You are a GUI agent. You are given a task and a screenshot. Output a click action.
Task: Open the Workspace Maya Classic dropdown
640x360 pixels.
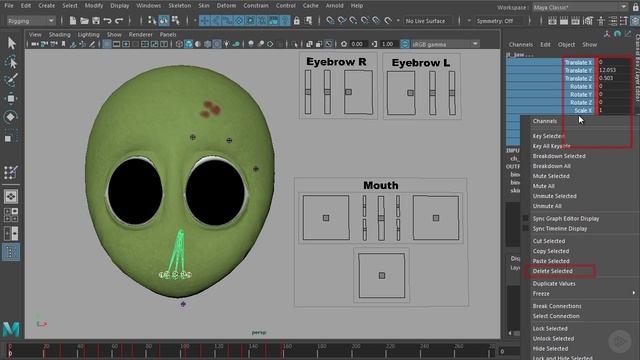580,7
